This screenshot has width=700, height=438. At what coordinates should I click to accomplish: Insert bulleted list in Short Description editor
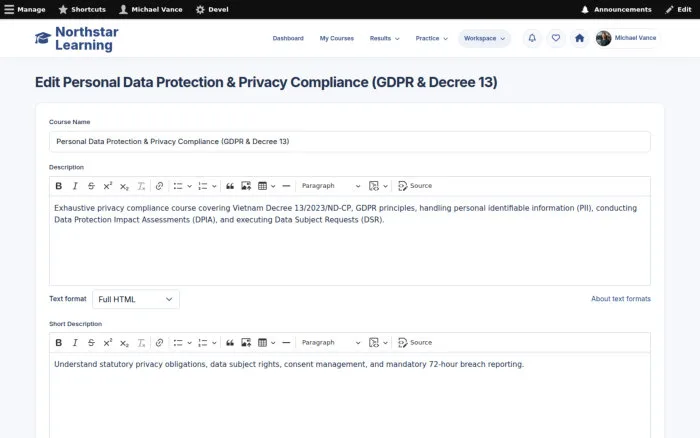178,342
